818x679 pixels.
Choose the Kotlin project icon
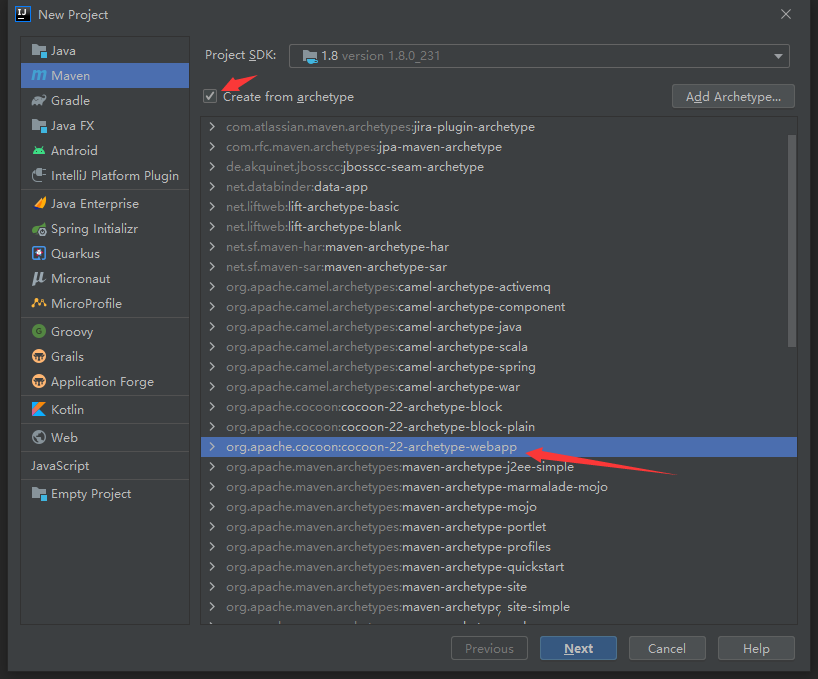coord(39,410)
